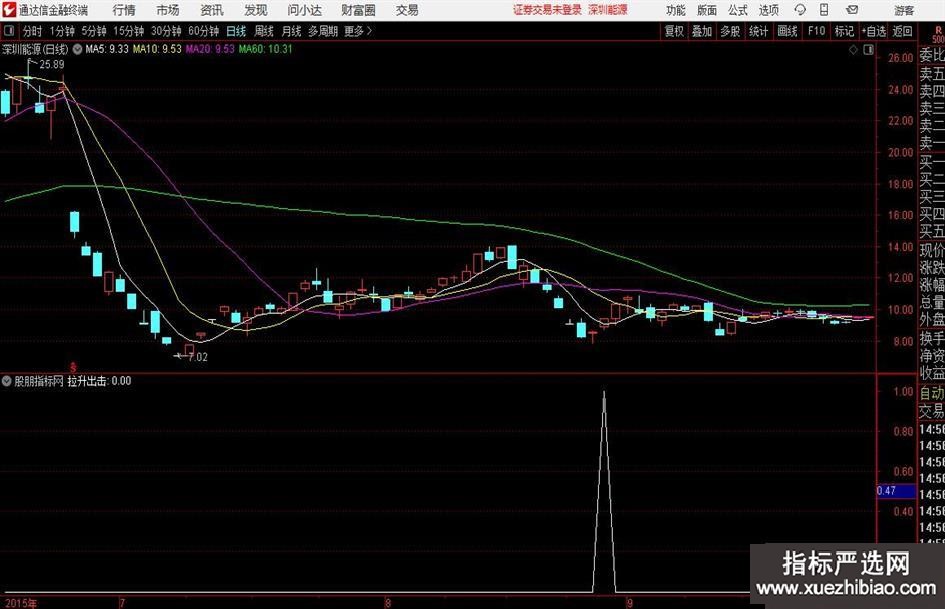Click the 返回 back button
This screenshot has height=609, width=945.
point(902,31)
